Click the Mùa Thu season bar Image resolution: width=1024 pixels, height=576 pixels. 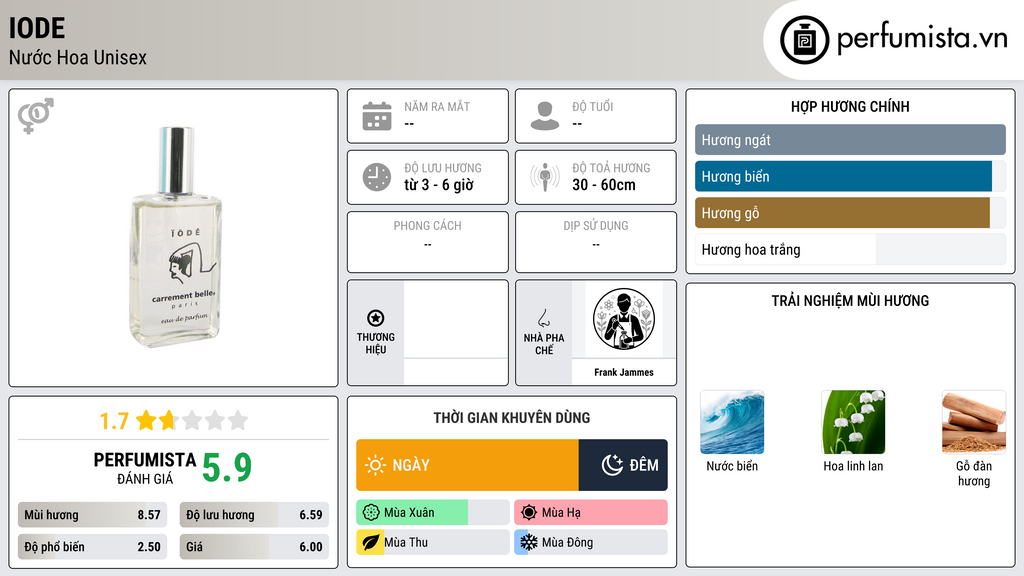433,542
